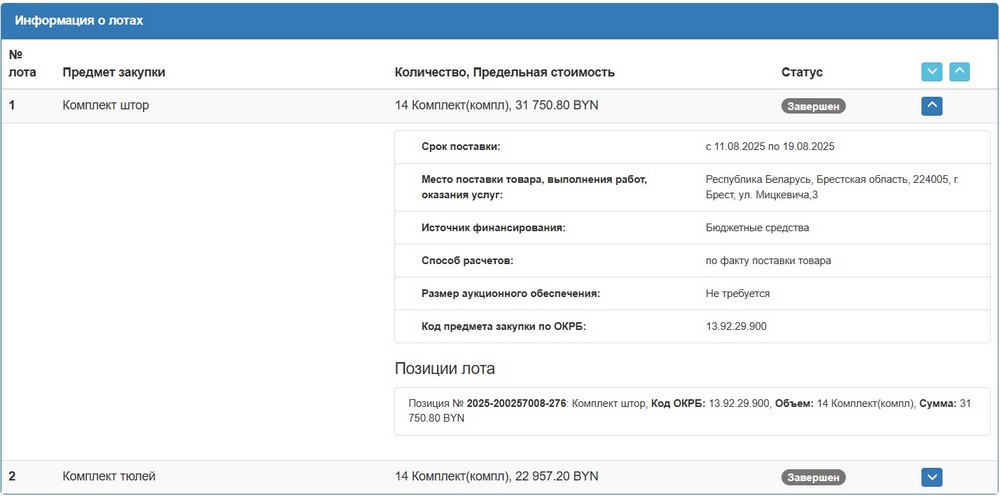Click the delivery period dates value
Viewport: 1000px width, 496px height.
(x=769, y=147)
